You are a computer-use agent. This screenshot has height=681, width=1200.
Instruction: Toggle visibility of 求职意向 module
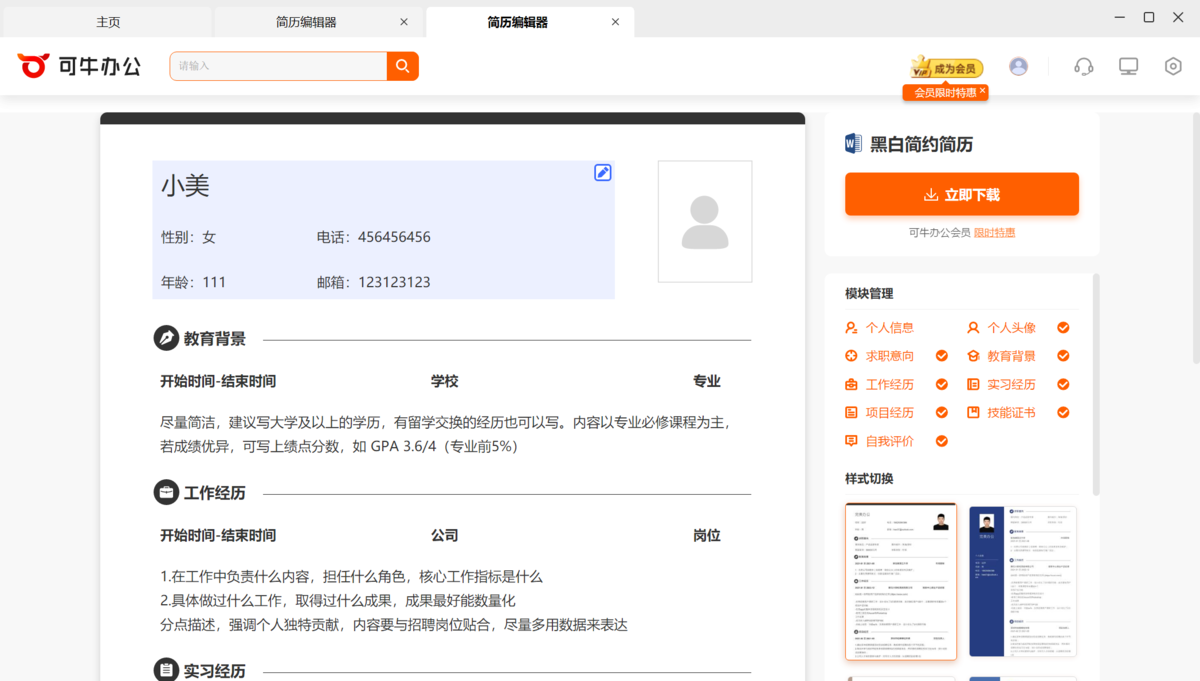(x=941, y=355)
